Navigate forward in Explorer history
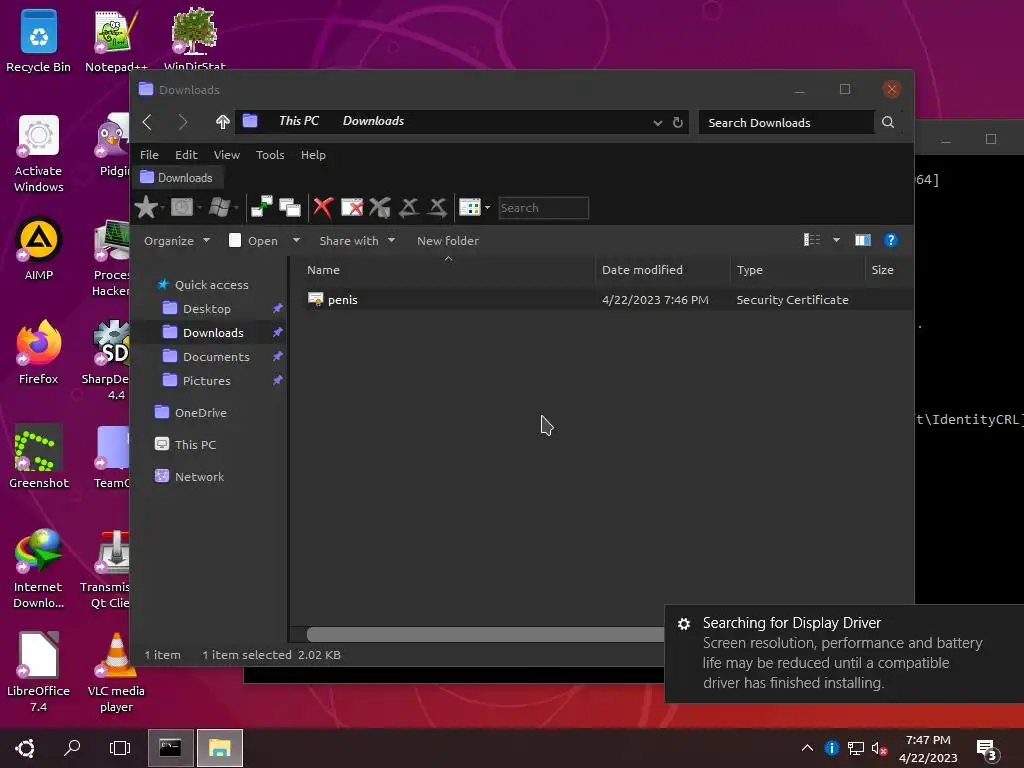 pos(183,121)
